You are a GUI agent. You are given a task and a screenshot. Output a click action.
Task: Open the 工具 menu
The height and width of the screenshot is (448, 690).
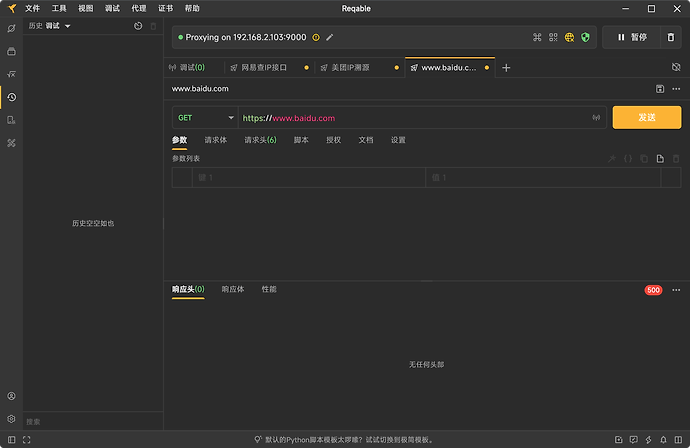[59, 8]
